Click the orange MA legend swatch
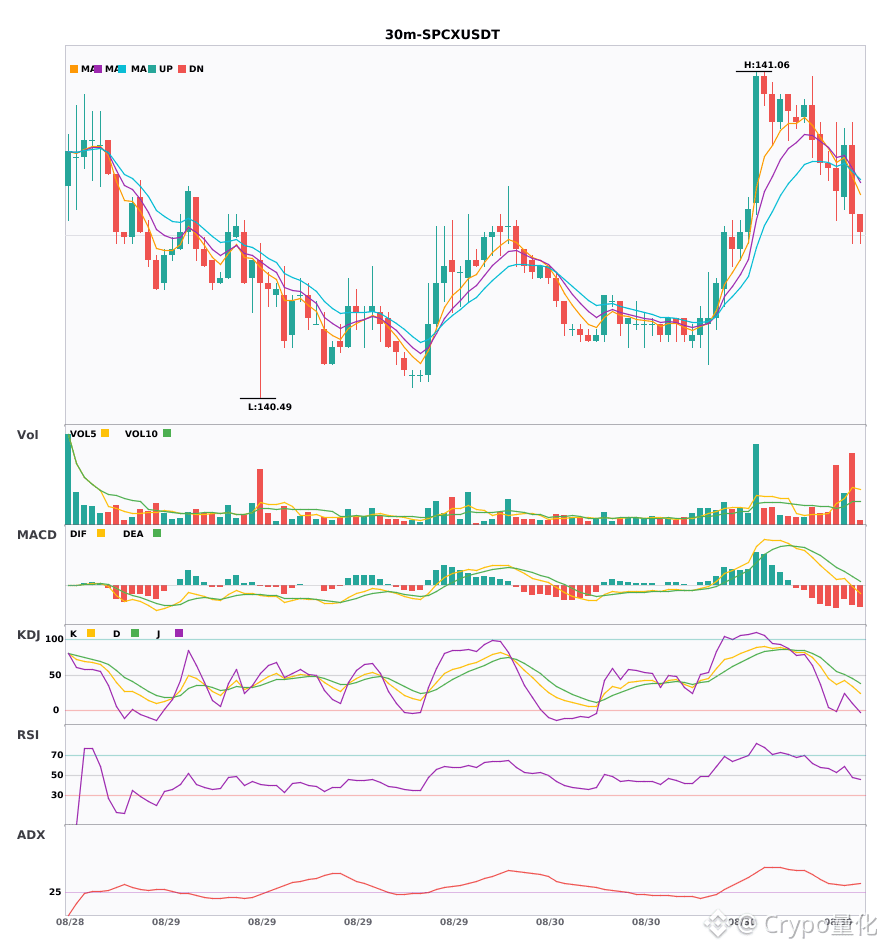 click(74, 69)
